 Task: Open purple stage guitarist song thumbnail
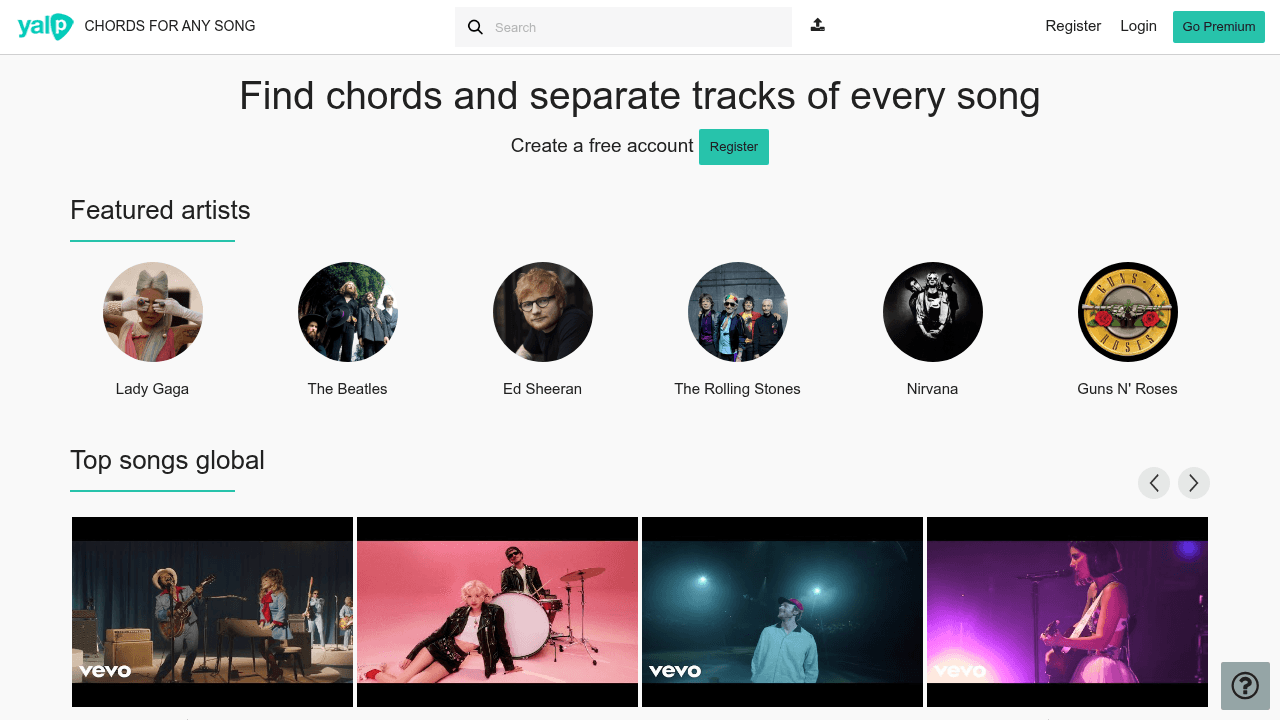(1067, 612)
